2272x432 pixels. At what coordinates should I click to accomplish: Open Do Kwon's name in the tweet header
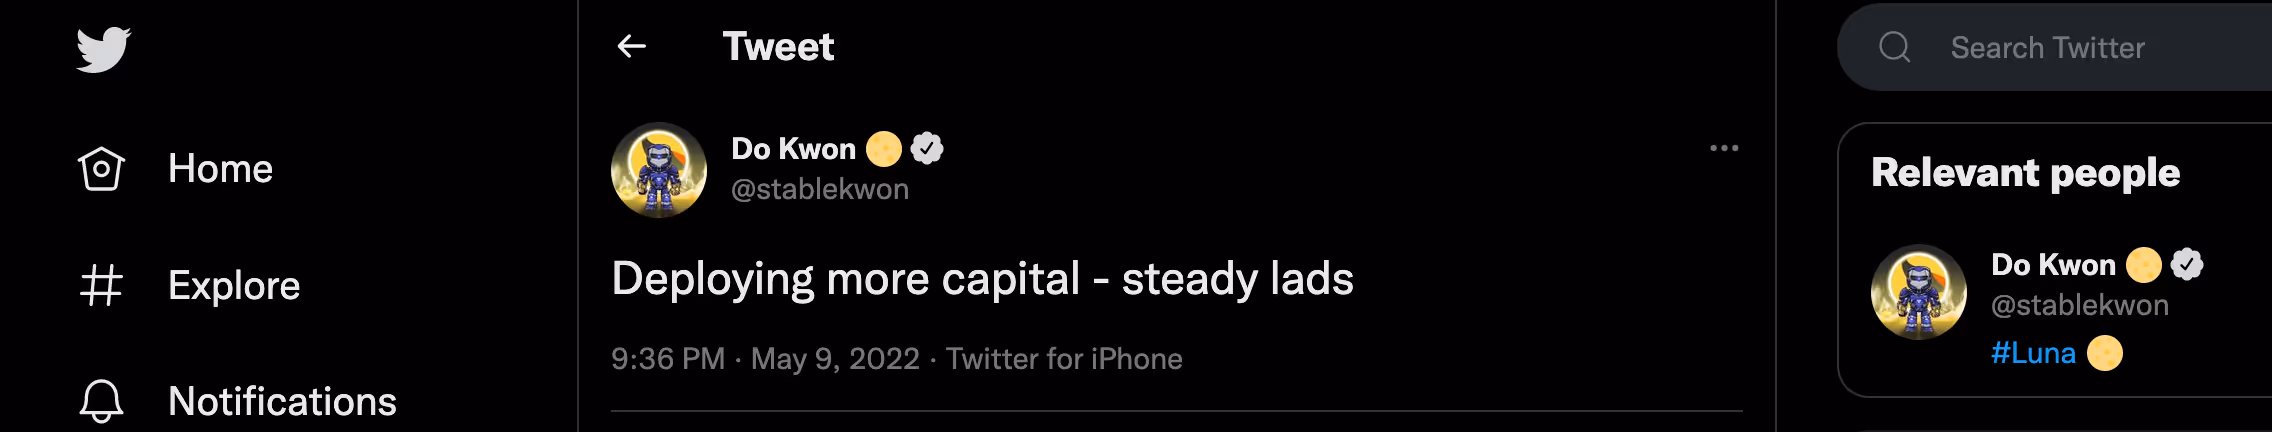coord(793,149)
